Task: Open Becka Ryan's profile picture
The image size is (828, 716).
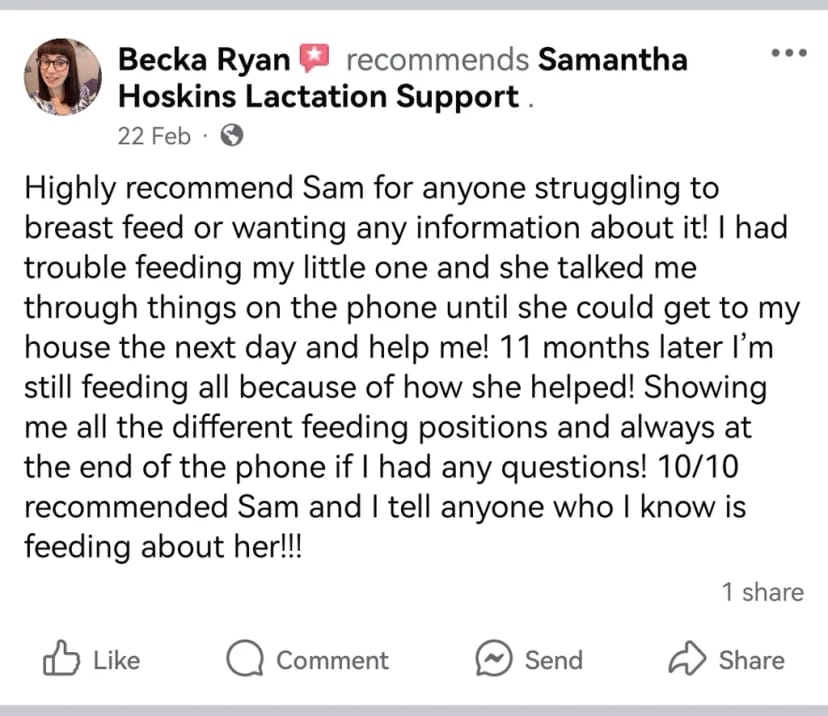Action: click(63, 77)
